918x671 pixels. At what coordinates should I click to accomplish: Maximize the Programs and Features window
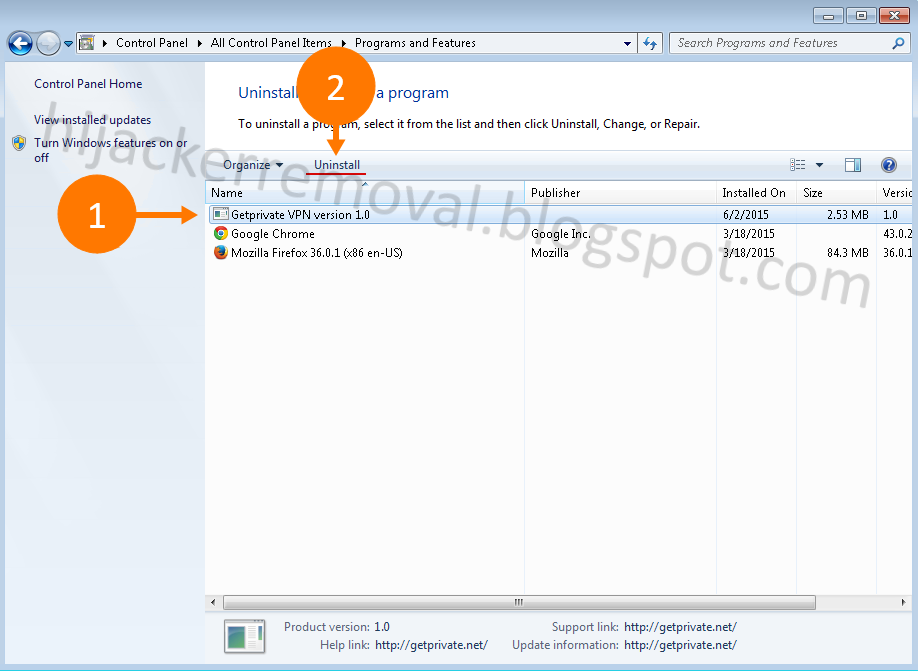pyautogui.click(x=861, y=16)
